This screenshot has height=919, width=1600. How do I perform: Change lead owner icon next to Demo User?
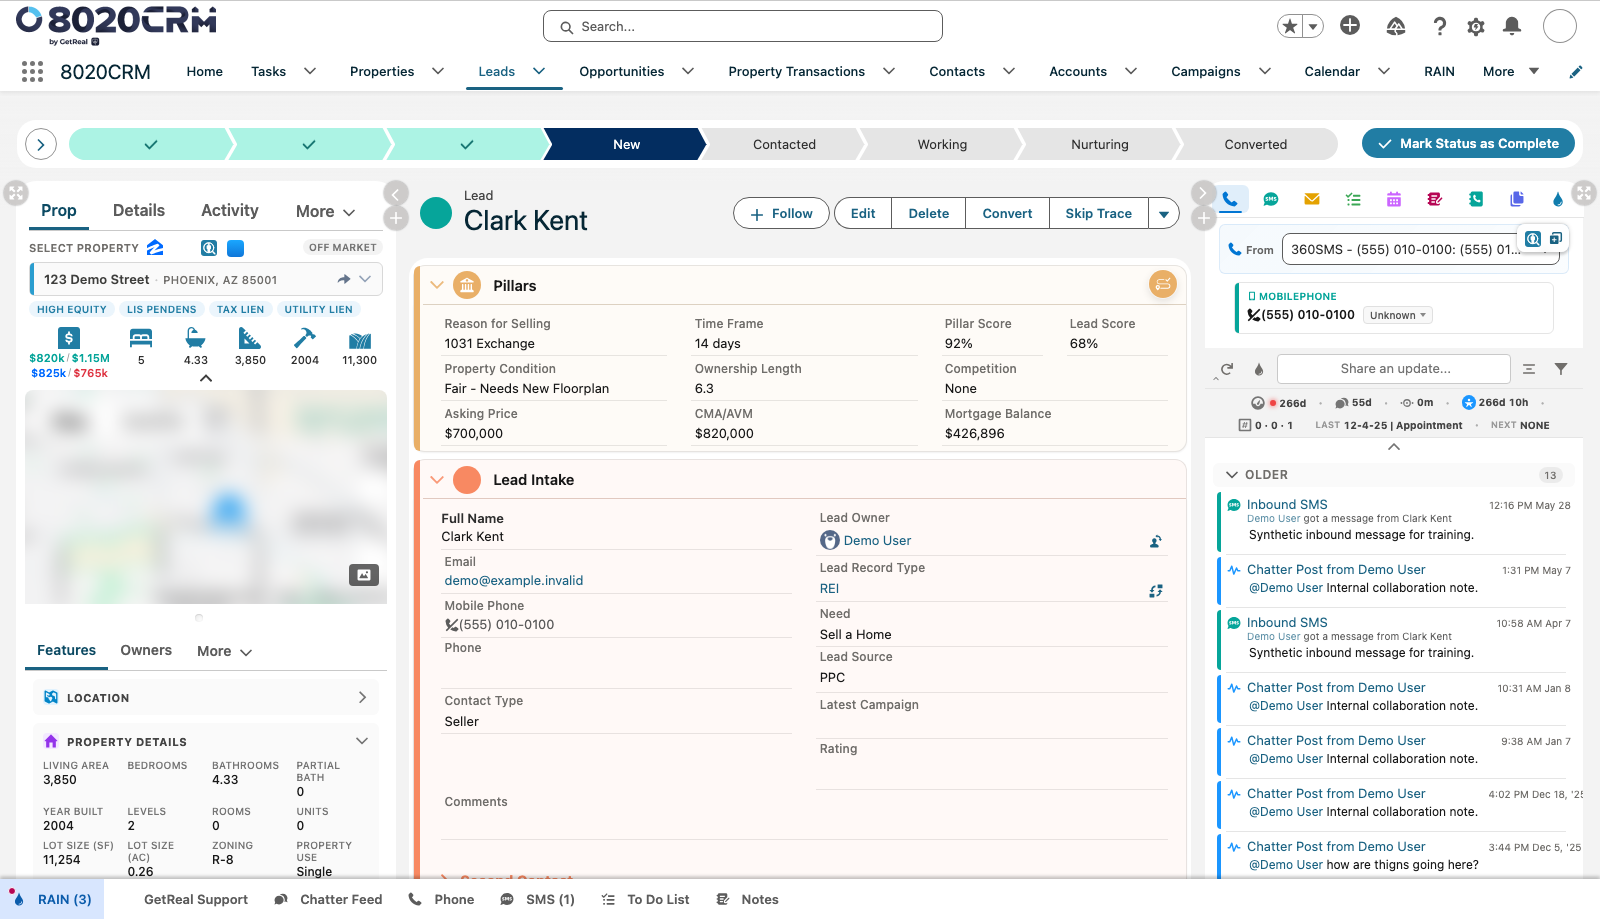pos(1155,541)
